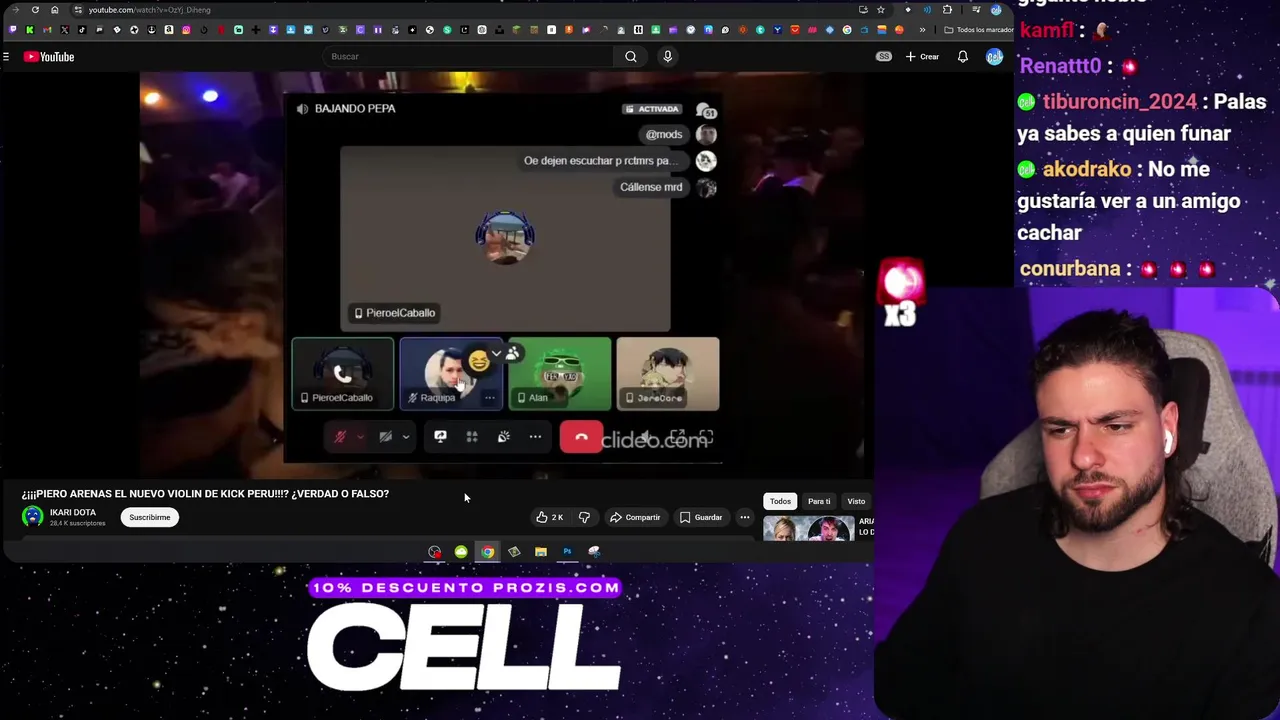Open IKARI DOTA channel name link

[x=73, y=512]
